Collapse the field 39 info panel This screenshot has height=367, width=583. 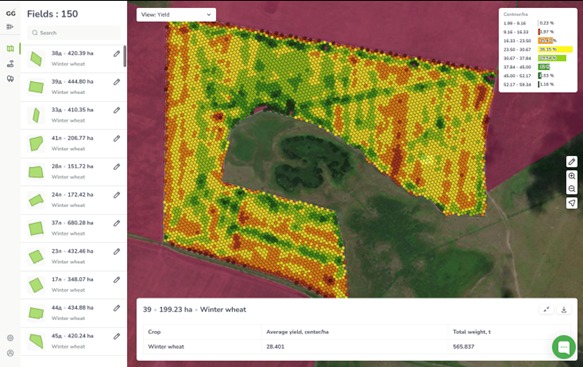[x=547, y=309]
